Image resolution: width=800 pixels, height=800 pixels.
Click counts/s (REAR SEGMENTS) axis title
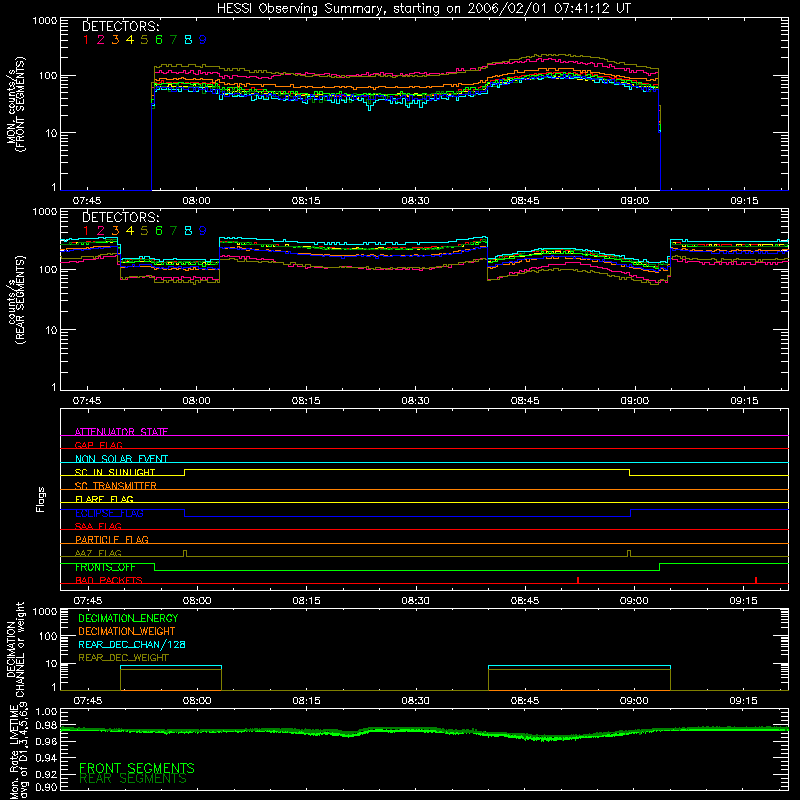[15, 300]
